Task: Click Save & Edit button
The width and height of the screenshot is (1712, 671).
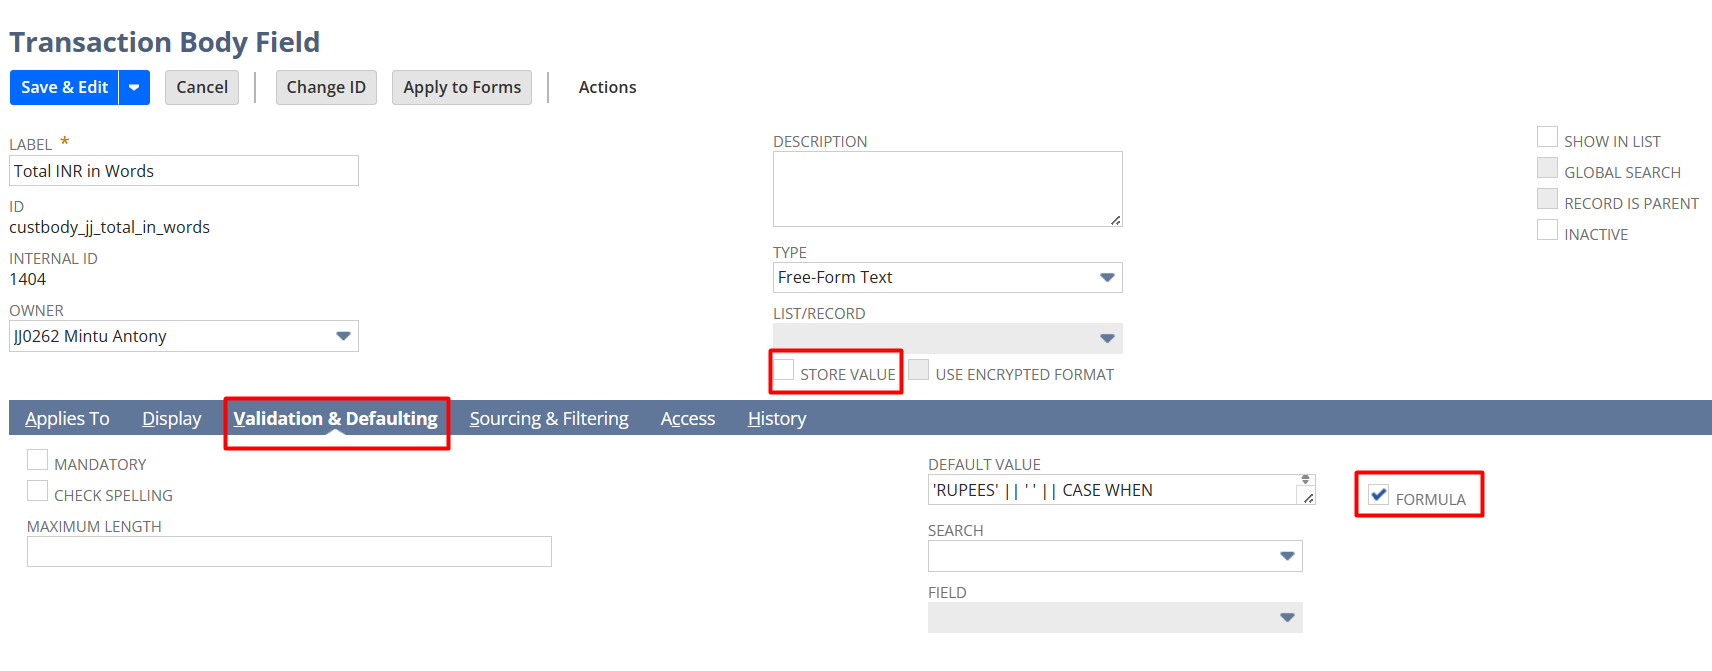Action: [64, 88]
